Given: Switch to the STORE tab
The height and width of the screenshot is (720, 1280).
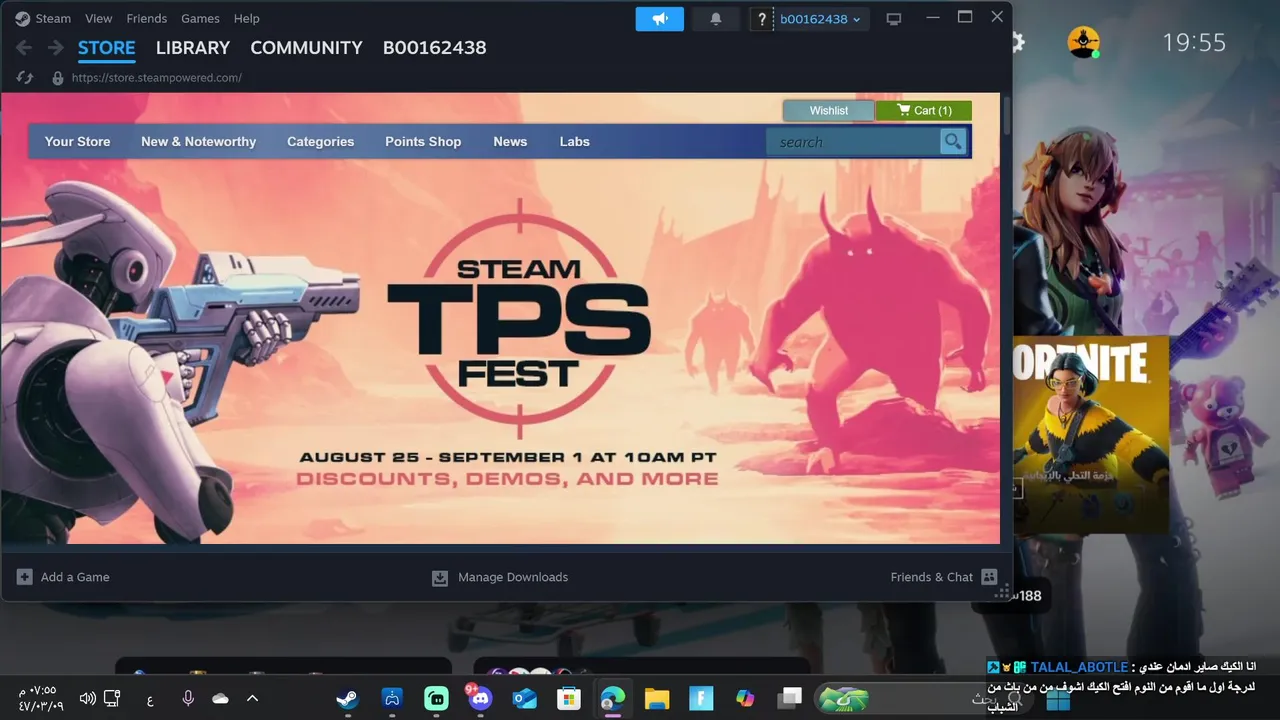Looking at the screenshot, I should [x=106, y=48].
